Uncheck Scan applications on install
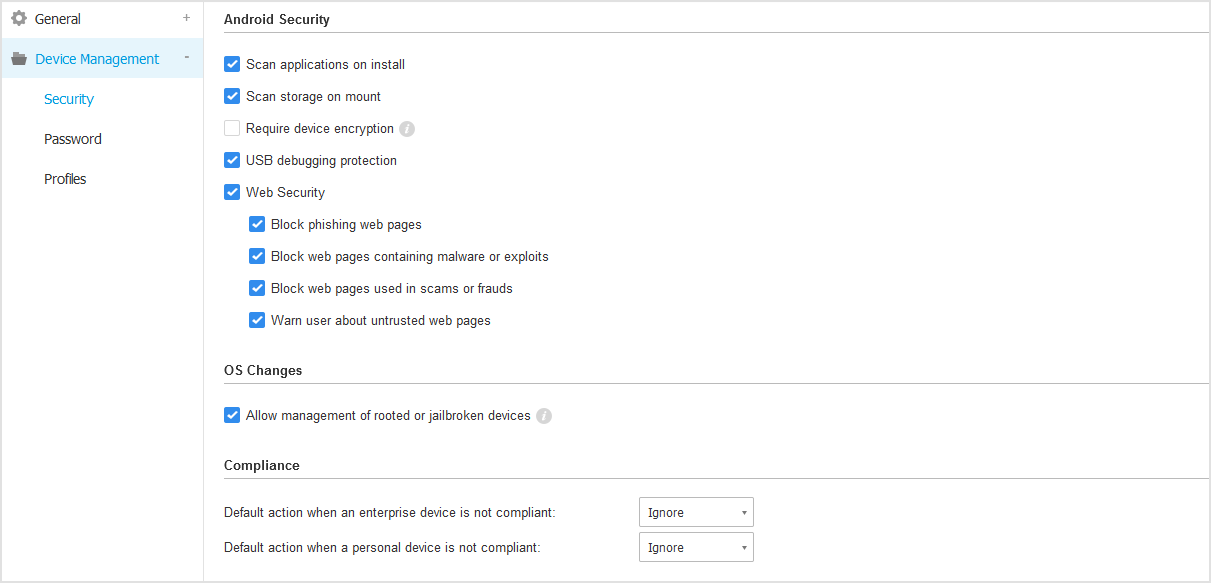Image resolution: width=1211 pixels, height=583 pixels. tap(232, 64)
